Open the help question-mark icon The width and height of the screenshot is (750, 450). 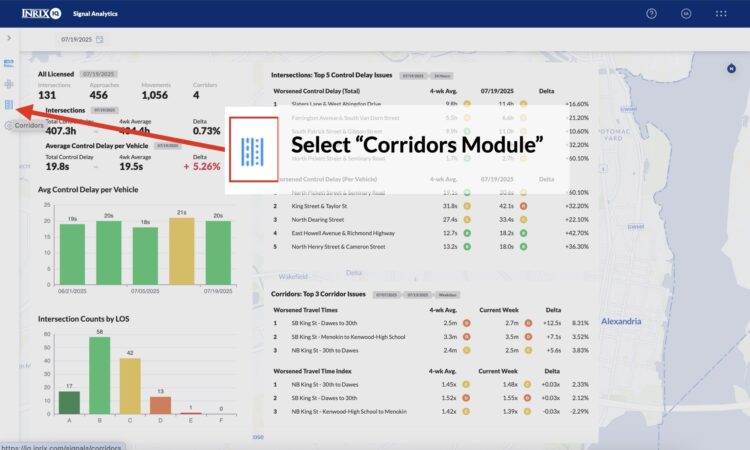click(651, 14)
